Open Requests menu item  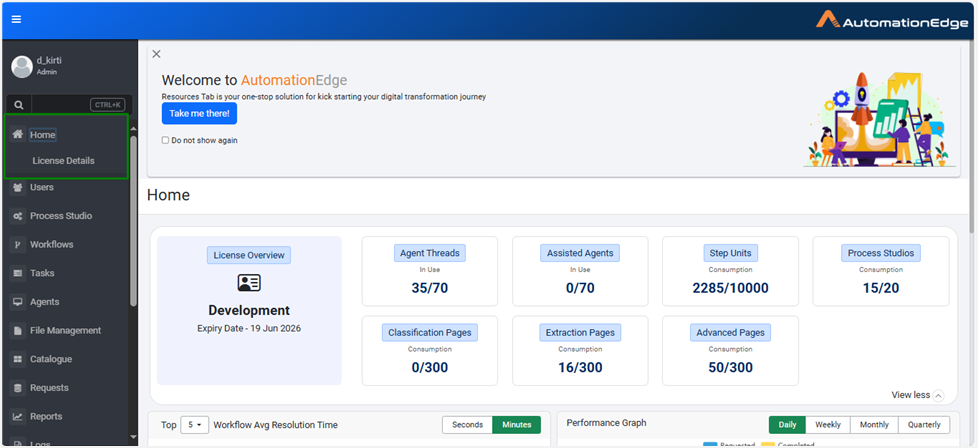[x=49, y=388]
